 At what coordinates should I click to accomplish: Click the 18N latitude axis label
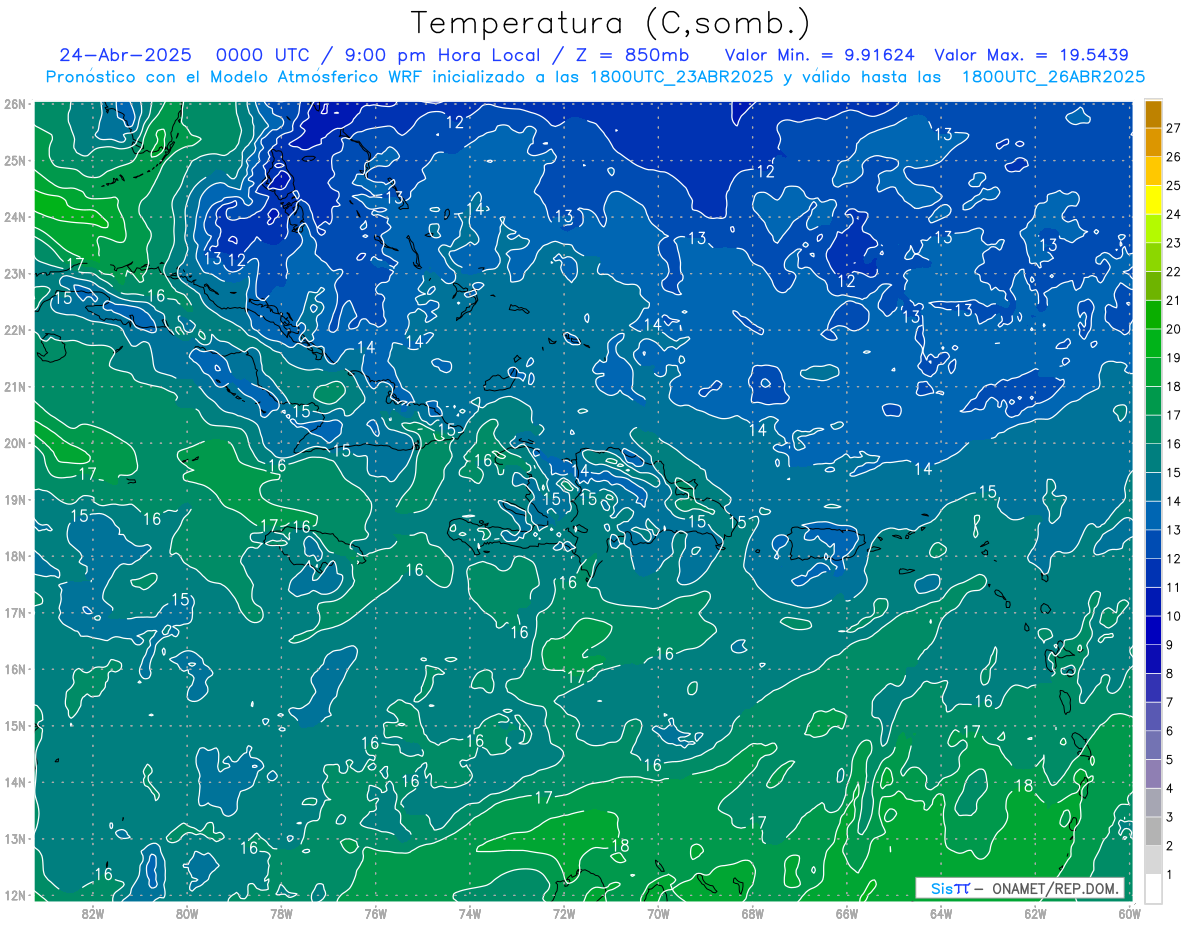point(14,556)
